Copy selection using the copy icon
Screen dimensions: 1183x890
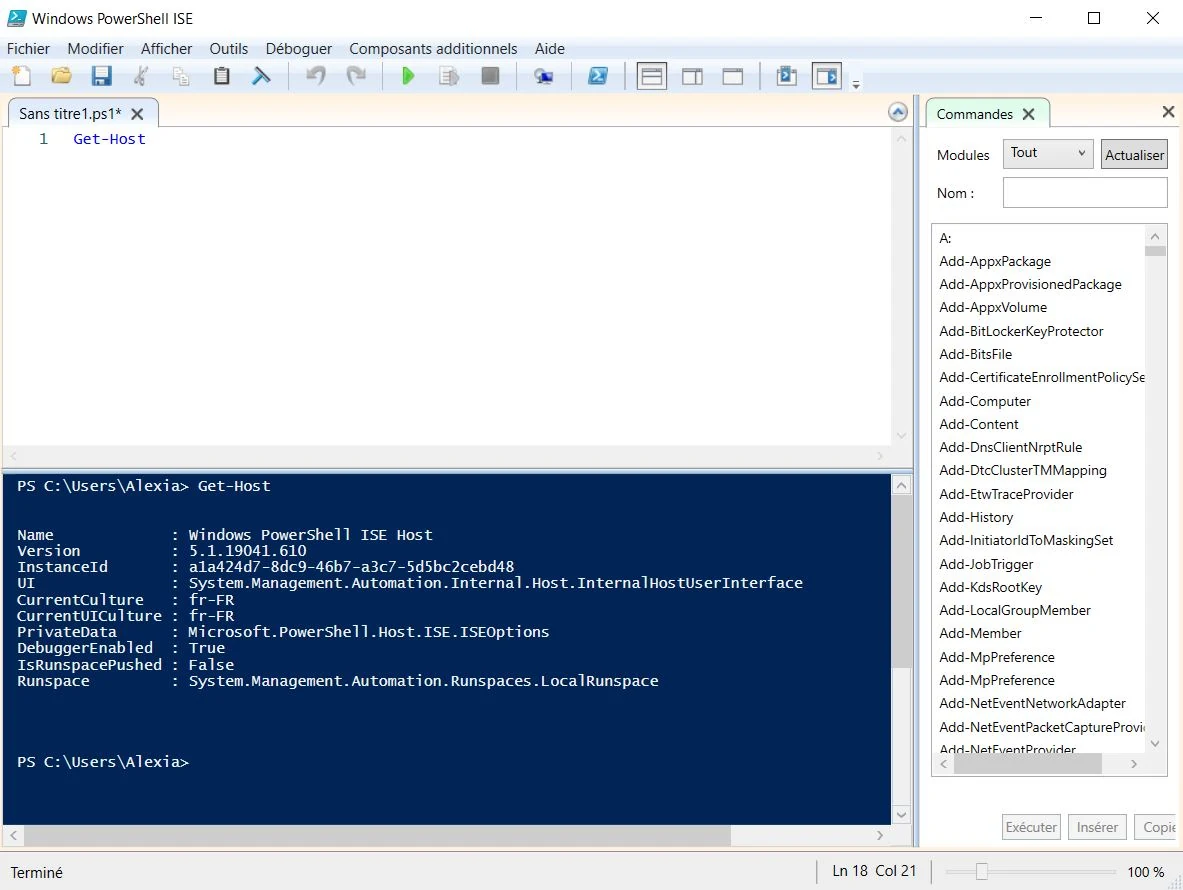(x=181, y=76)
